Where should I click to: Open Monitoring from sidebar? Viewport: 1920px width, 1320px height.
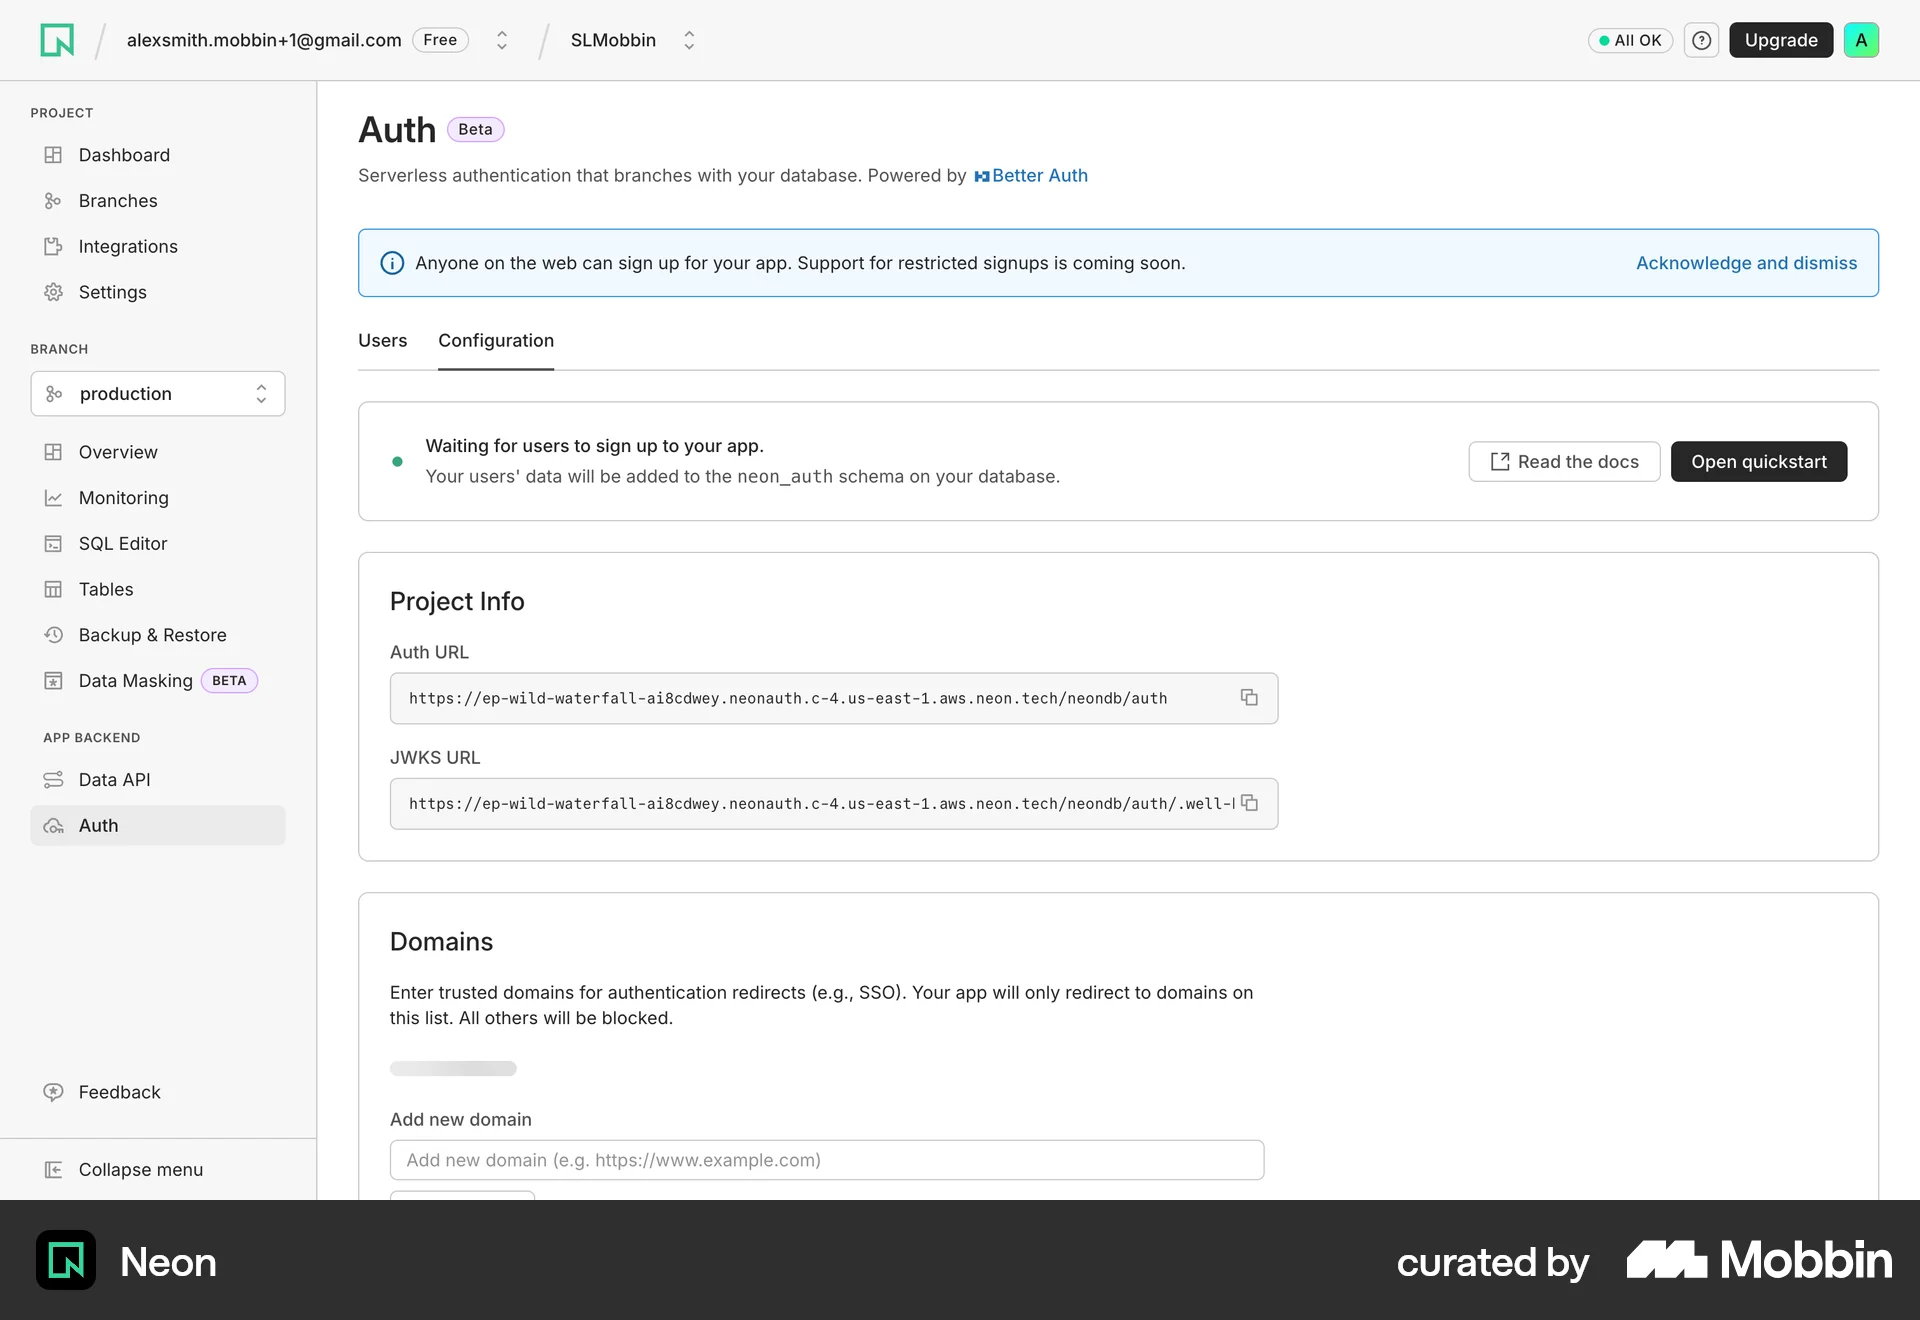coord(158,498)
